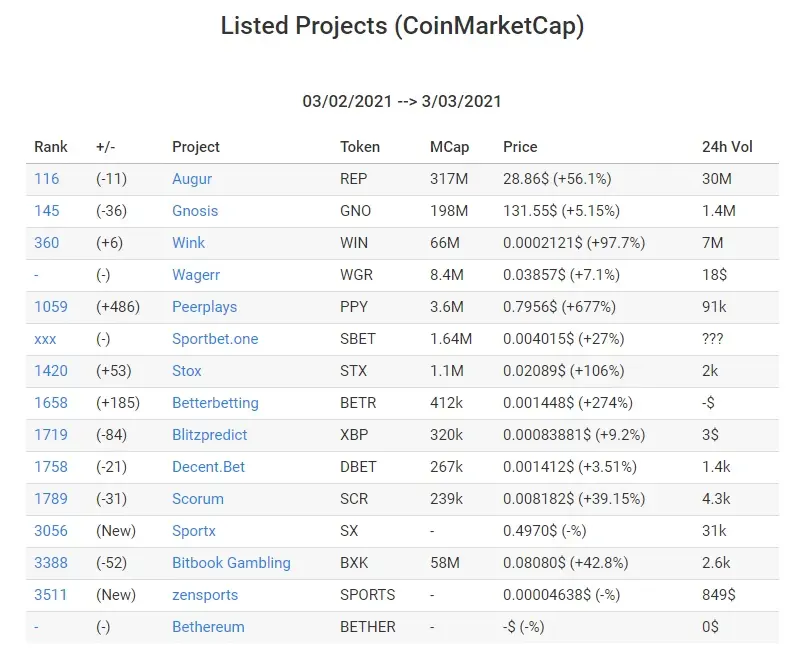Click rank link 116
The width and height of the screenshot is (809, 655).
46,179
